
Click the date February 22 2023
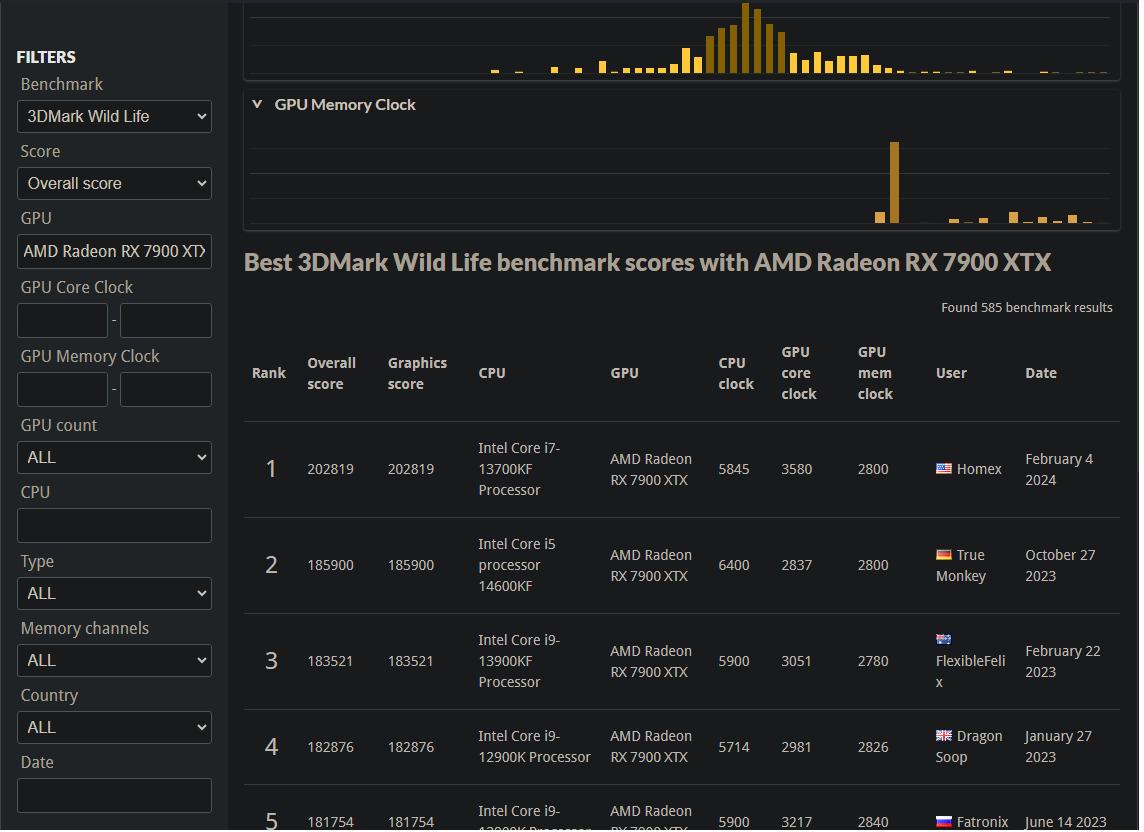1063,662
